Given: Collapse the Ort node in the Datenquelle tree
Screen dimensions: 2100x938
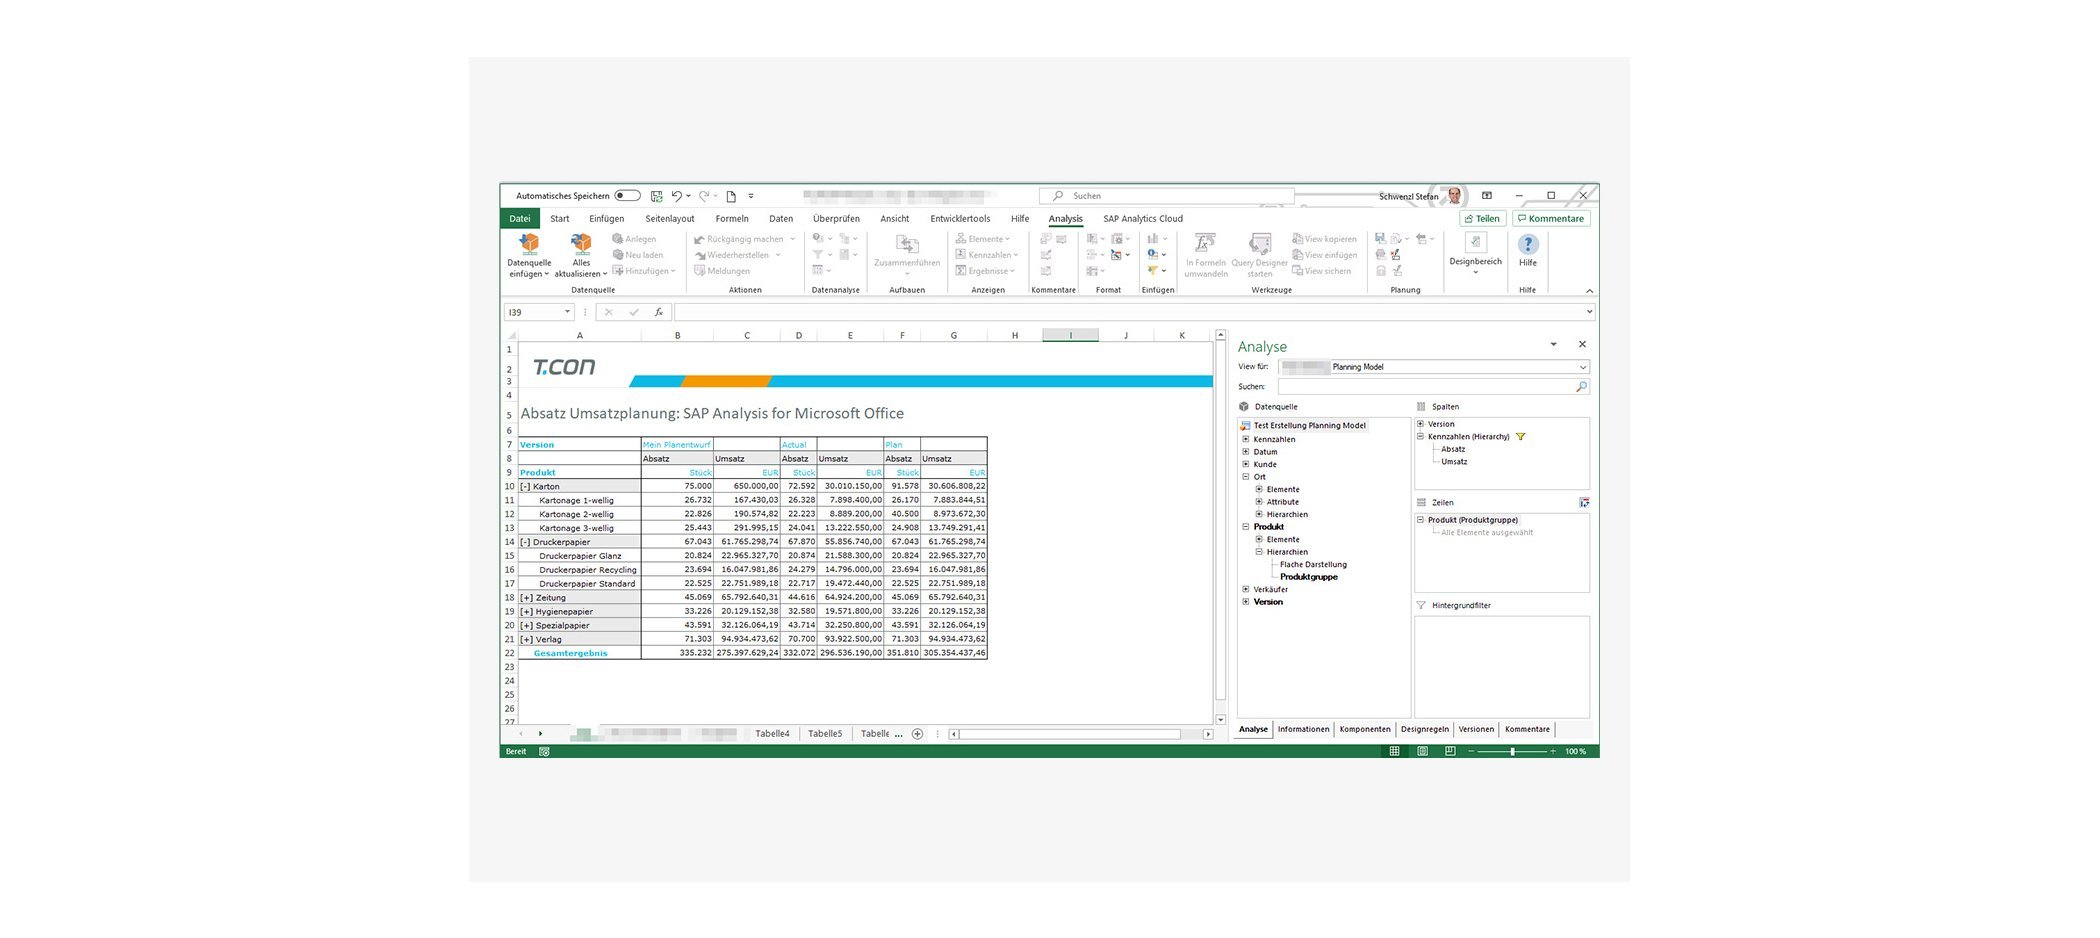Looking at the screenshot, I should tap(1245, 477).
